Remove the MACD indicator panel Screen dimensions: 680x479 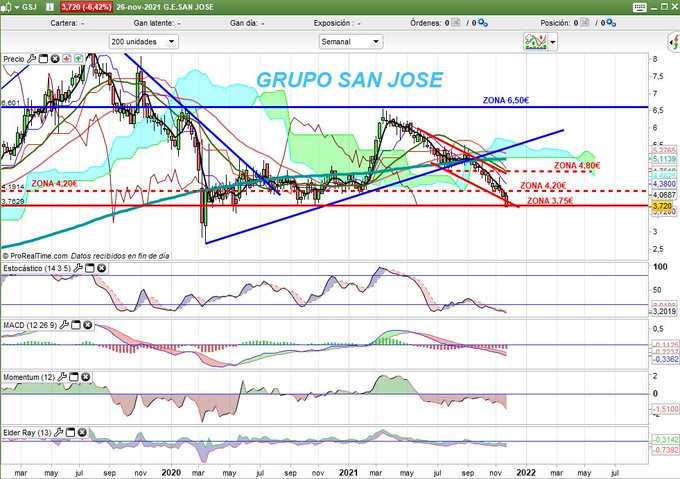point(88,325)
